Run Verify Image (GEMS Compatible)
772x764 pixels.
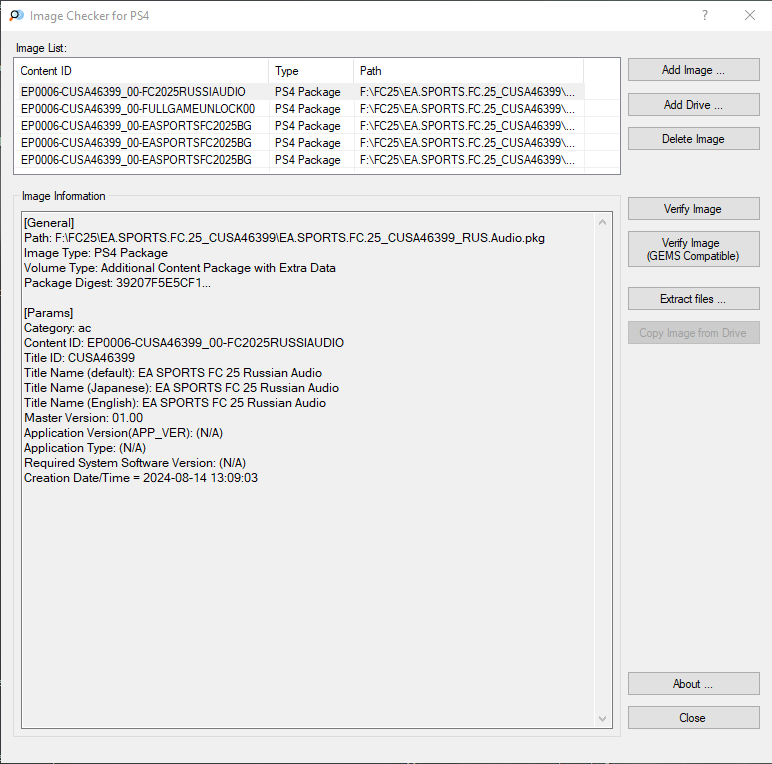(693, 249)
